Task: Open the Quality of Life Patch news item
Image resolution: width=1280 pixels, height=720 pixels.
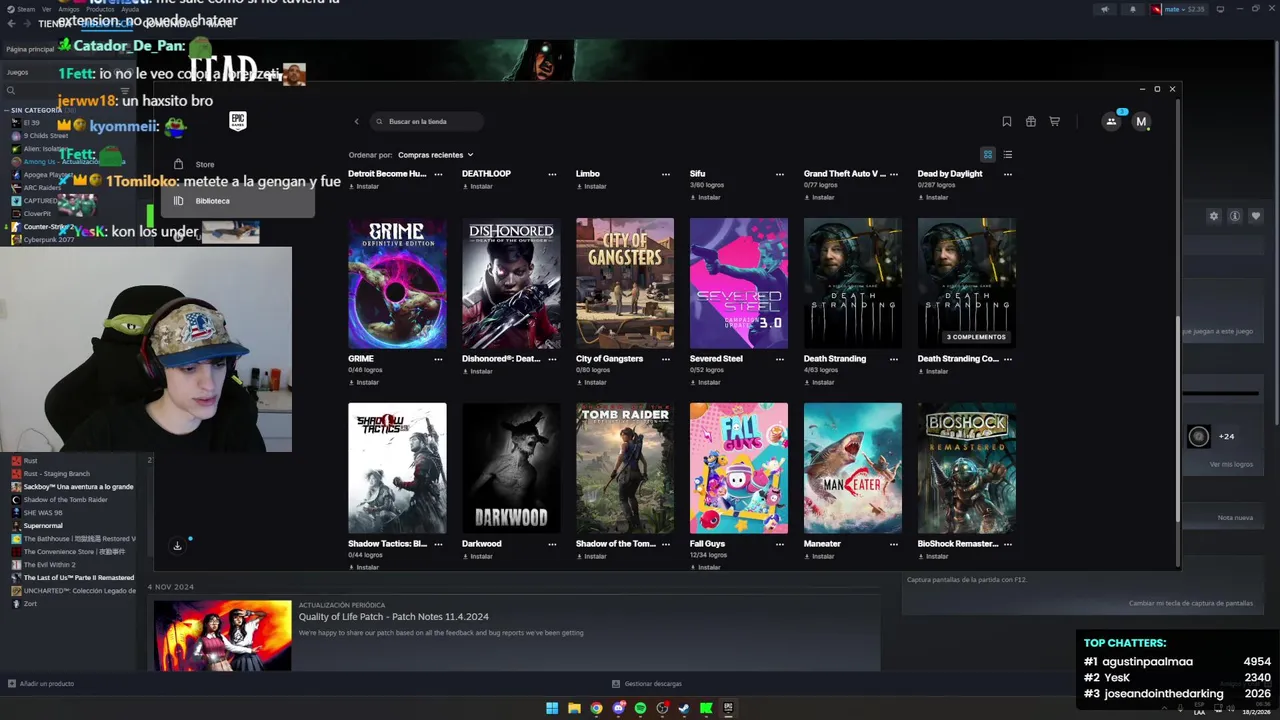Action: [515, 635]
